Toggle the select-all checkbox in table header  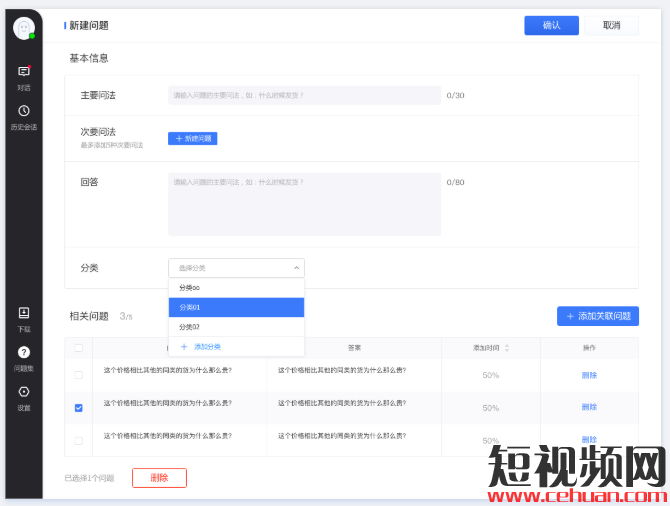pos(79,348)
